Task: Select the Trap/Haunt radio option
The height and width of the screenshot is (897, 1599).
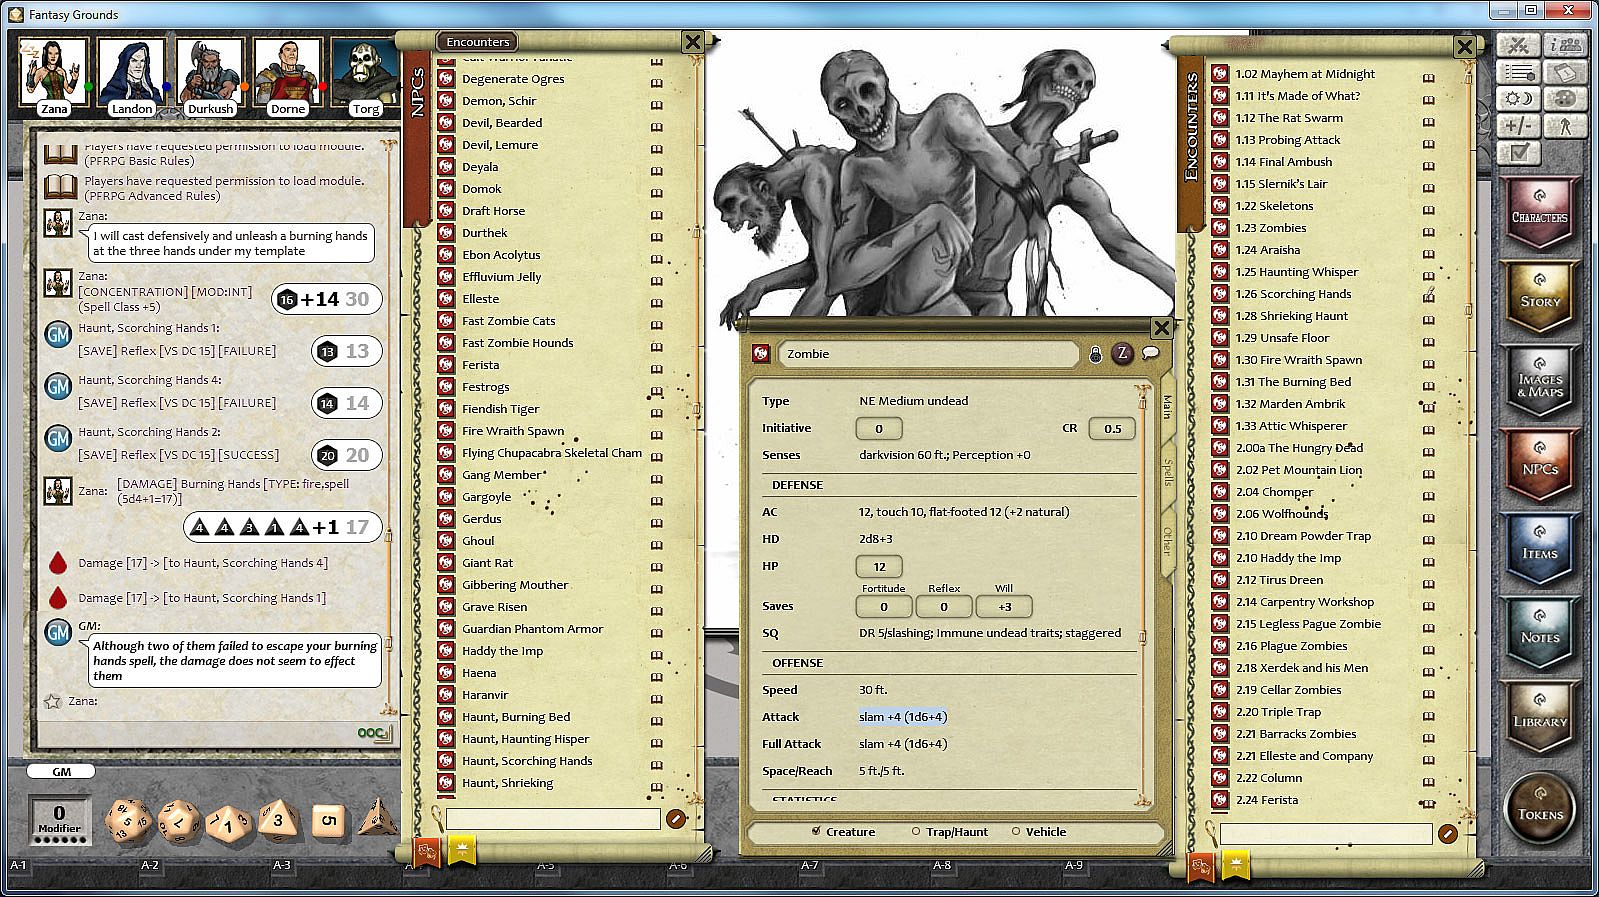Action: tap(948, 832)
